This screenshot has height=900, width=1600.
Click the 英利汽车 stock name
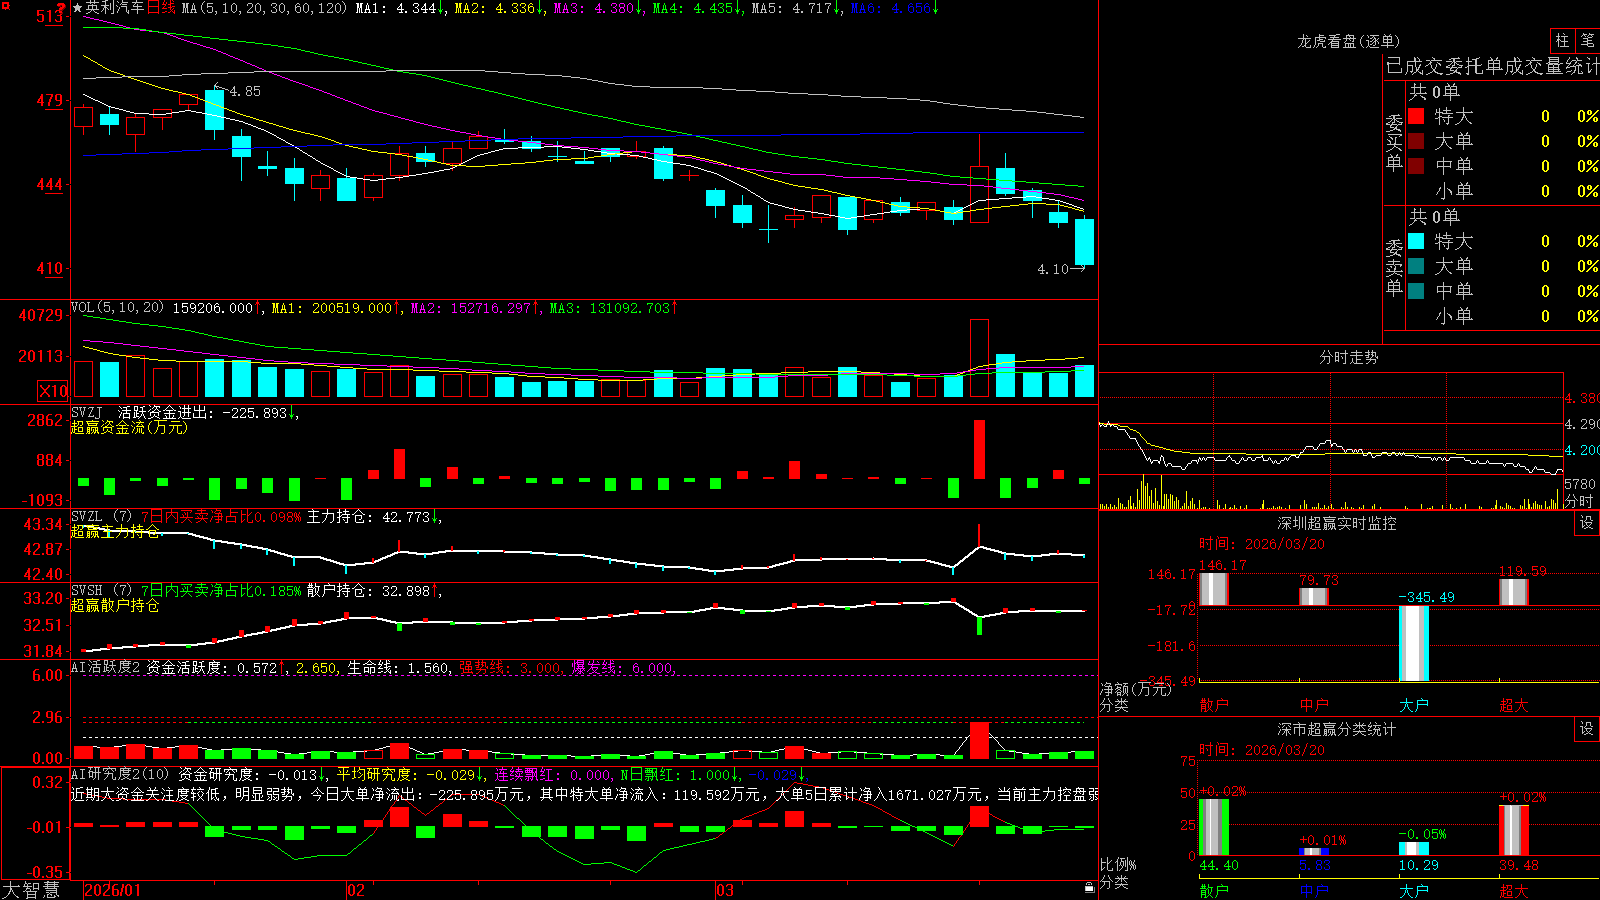click(x=115, y=8)
